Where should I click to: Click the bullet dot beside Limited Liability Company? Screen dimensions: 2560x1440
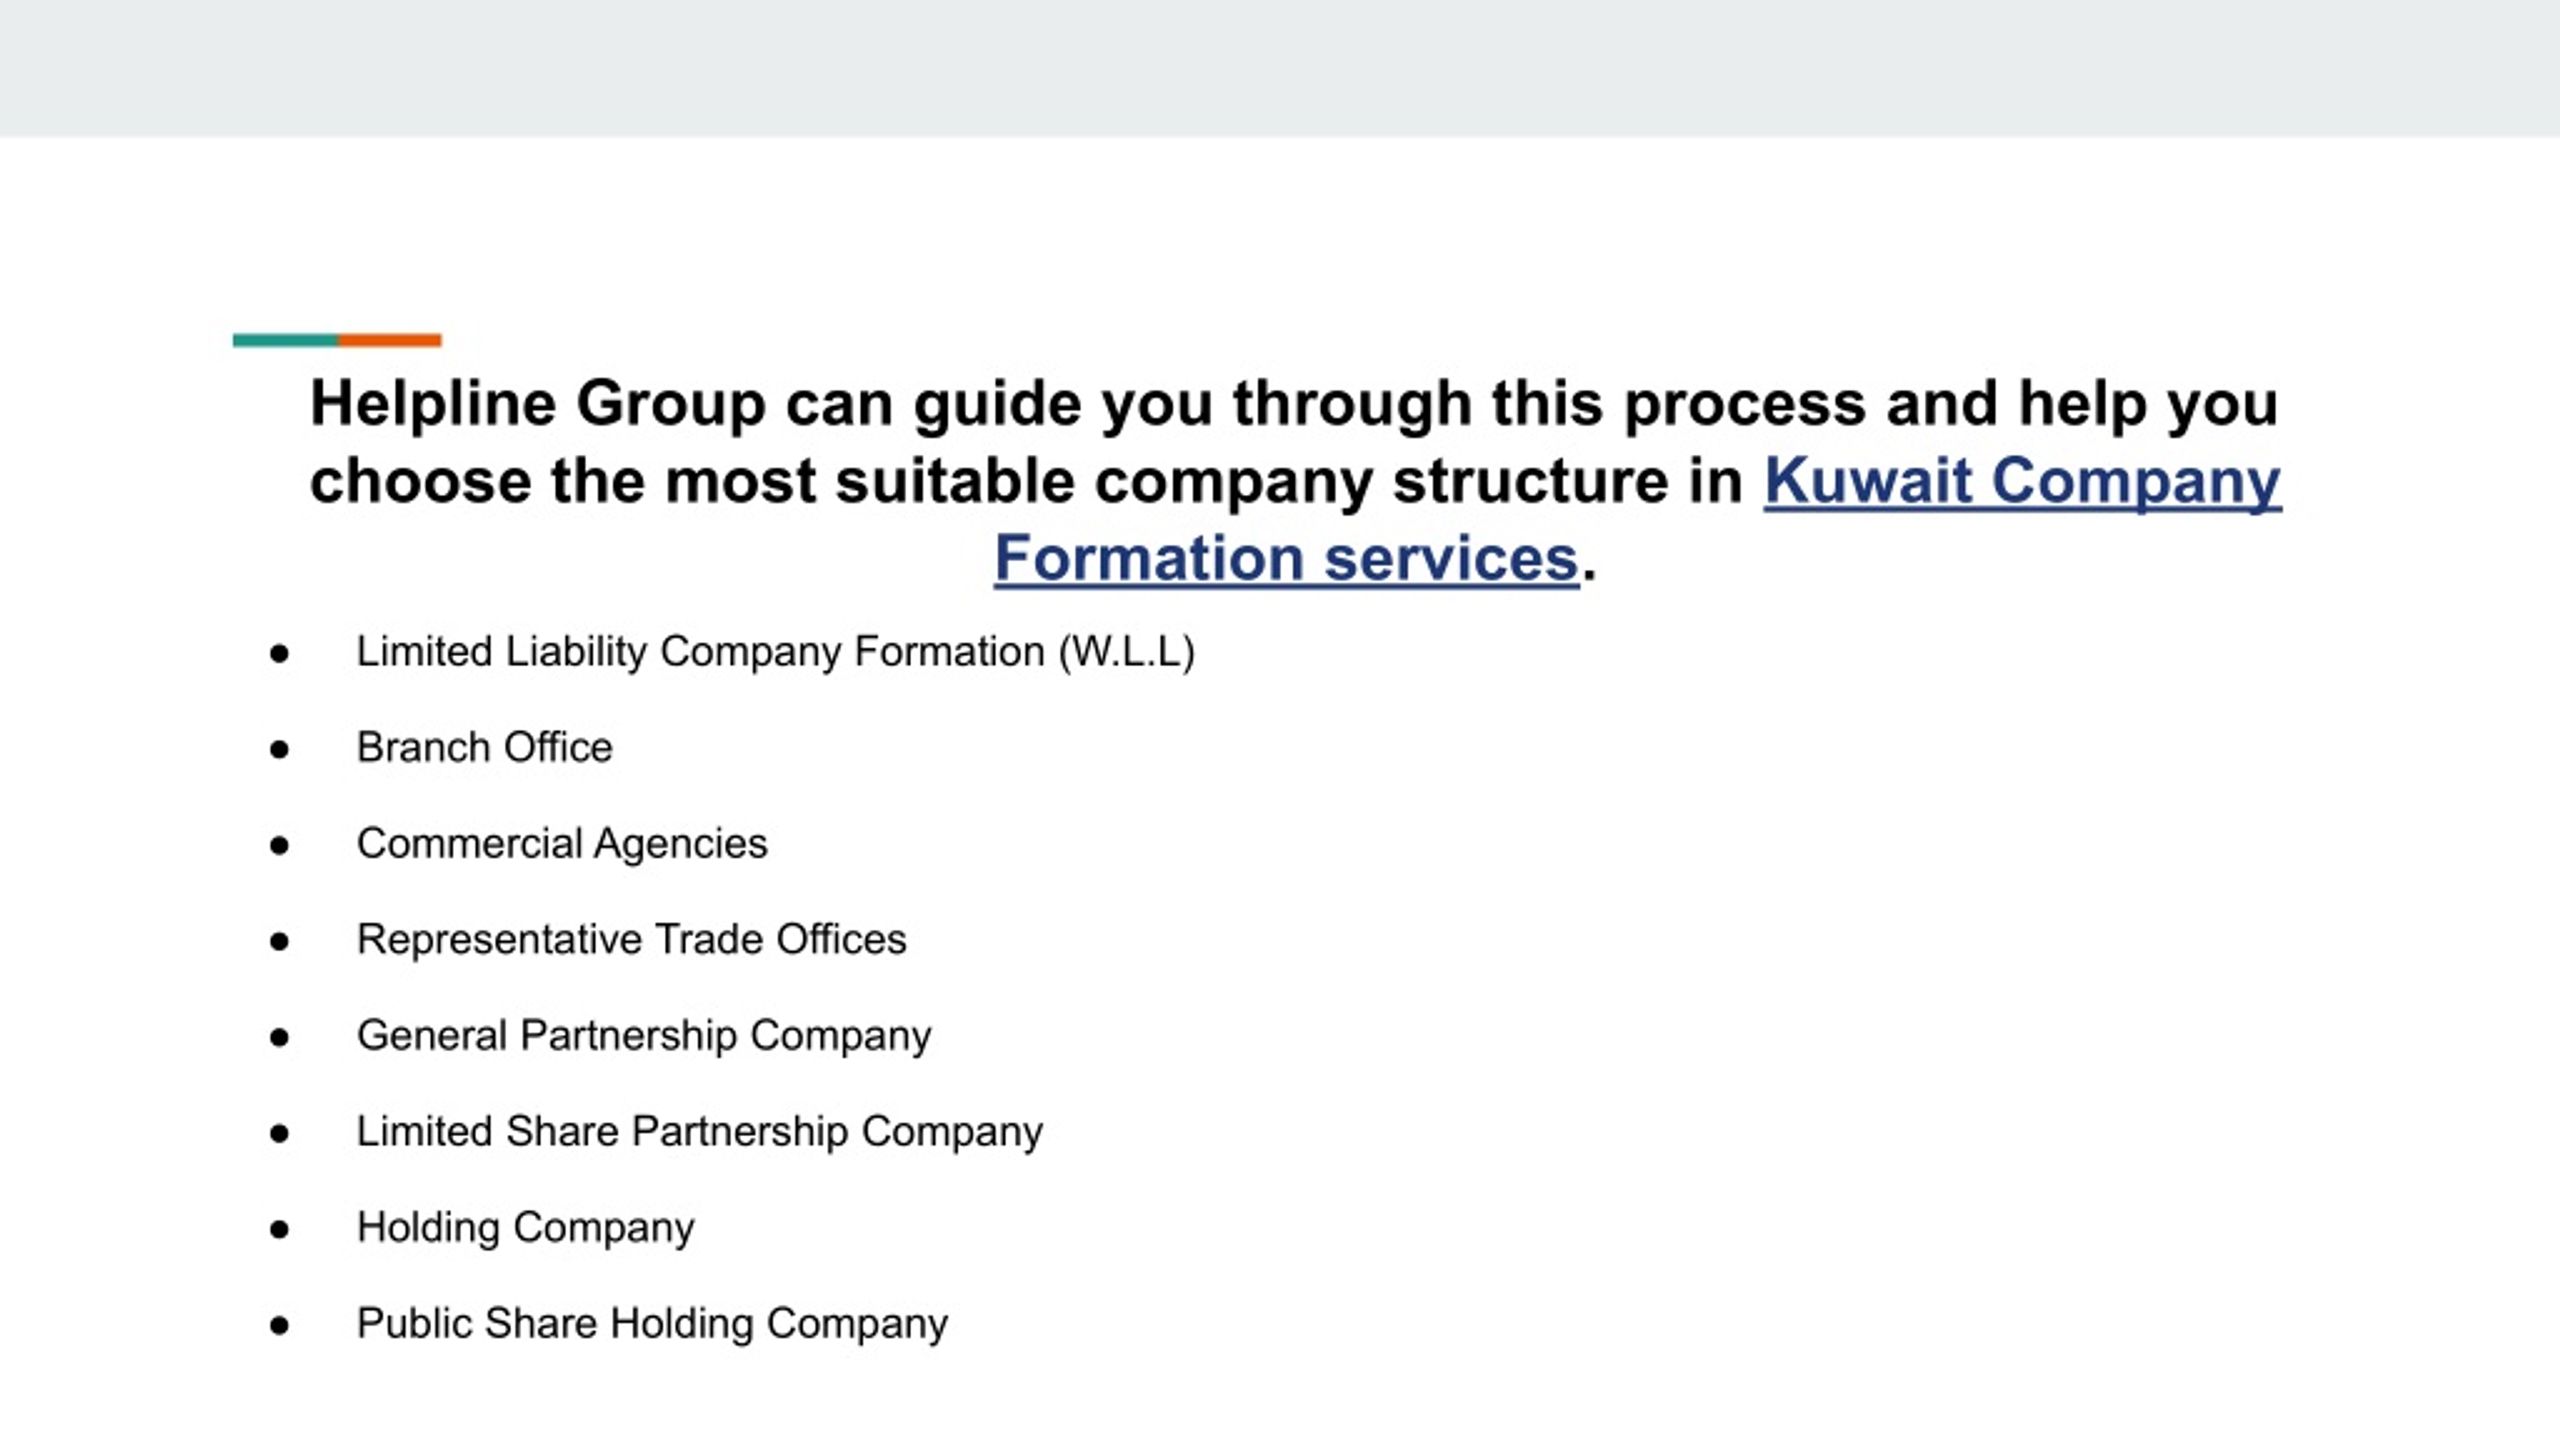pos(279,652)
